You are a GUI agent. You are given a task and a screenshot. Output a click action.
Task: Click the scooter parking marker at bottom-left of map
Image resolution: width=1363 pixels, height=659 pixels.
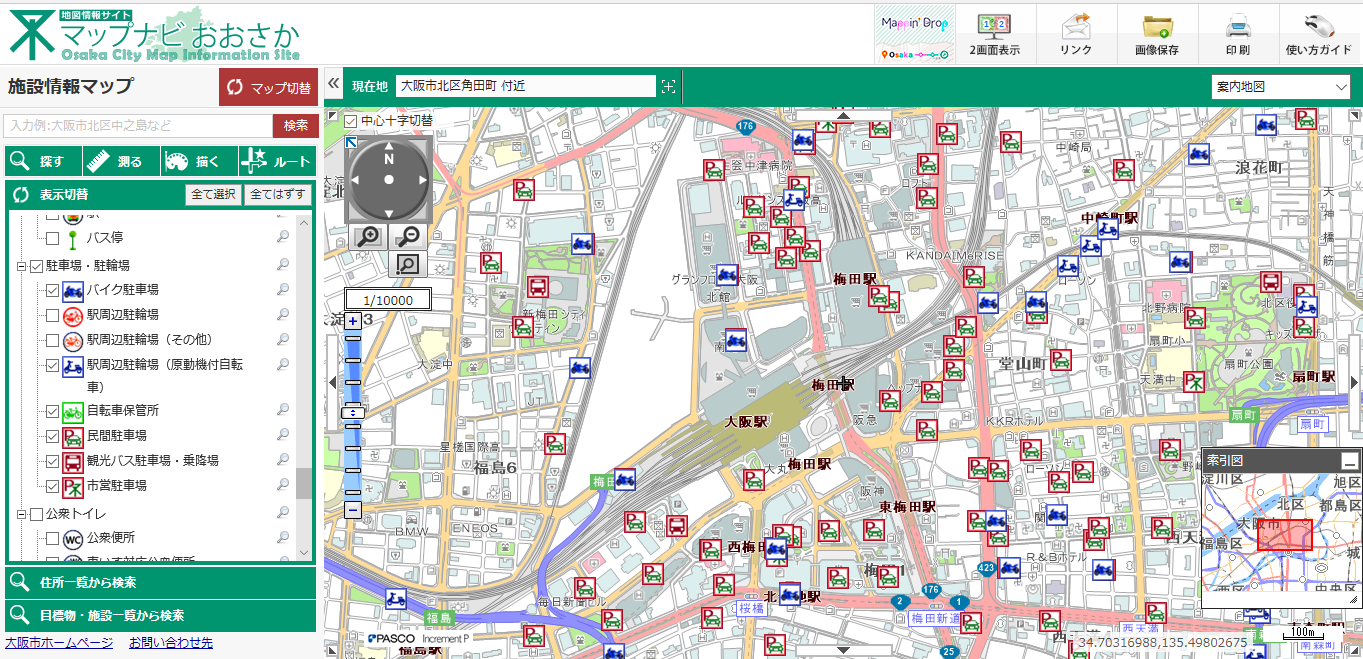click(x=396, y=599)
